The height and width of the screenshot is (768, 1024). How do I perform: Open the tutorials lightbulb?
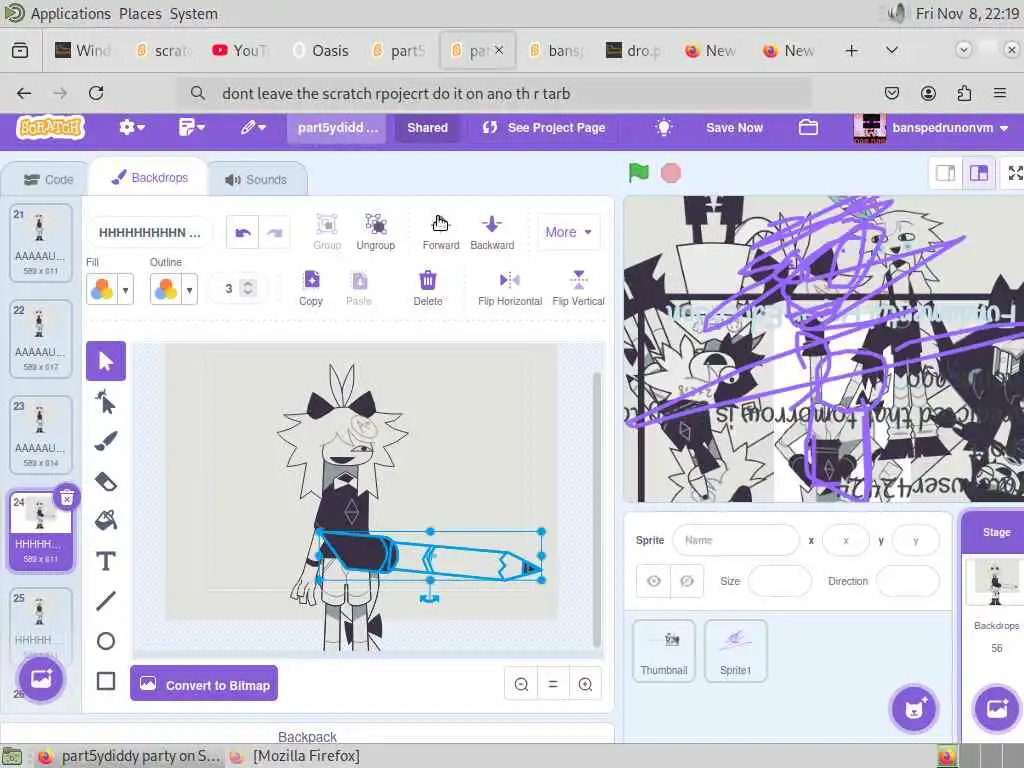pos(664,128)
